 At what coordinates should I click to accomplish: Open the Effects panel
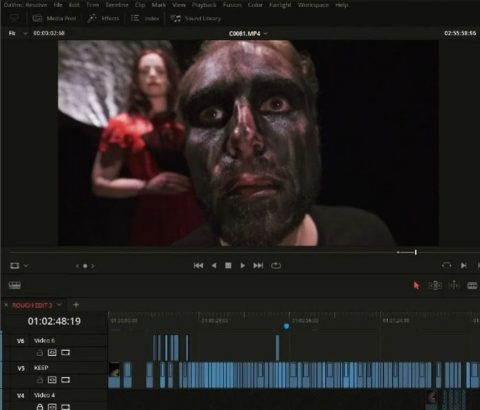point(103,18)
